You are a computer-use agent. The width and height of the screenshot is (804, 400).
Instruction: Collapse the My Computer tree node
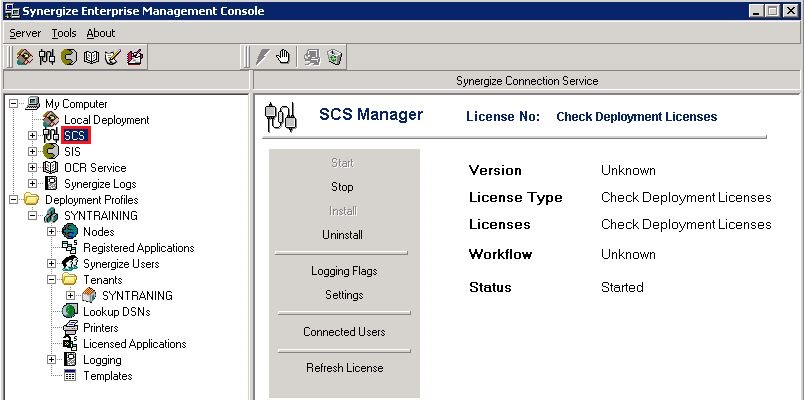click(14, 104)
